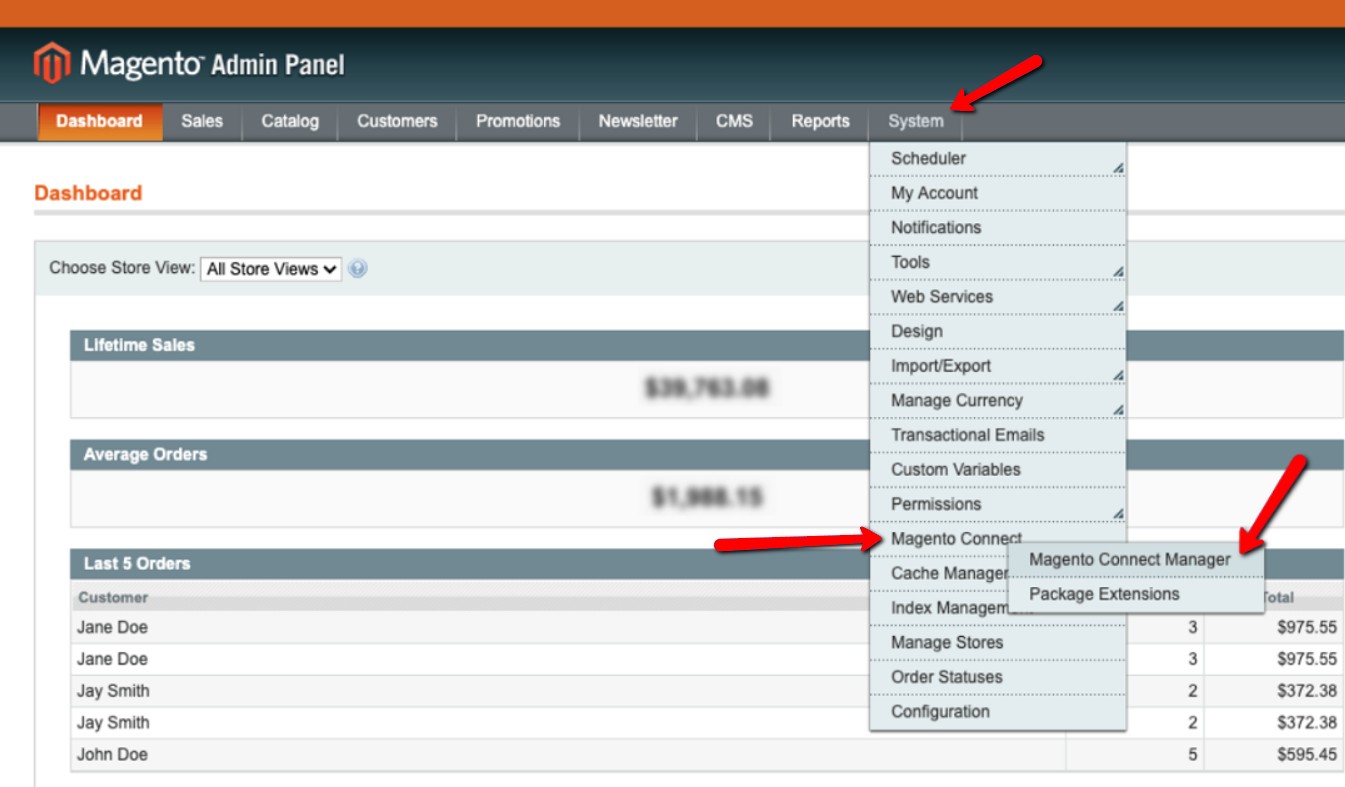Open the CMS menu
Image resolution: width=1345 pixels, height=787 pixels.
735,122
